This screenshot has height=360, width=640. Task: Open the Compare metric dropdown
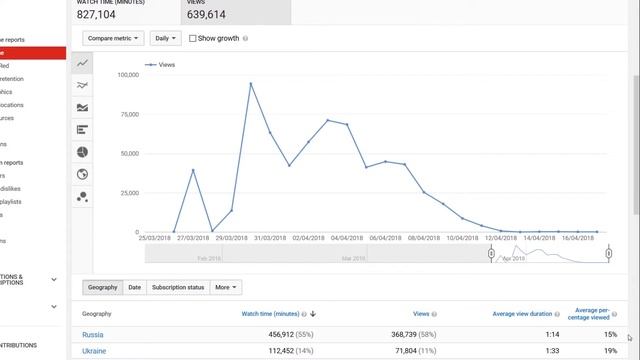(113, 38)
